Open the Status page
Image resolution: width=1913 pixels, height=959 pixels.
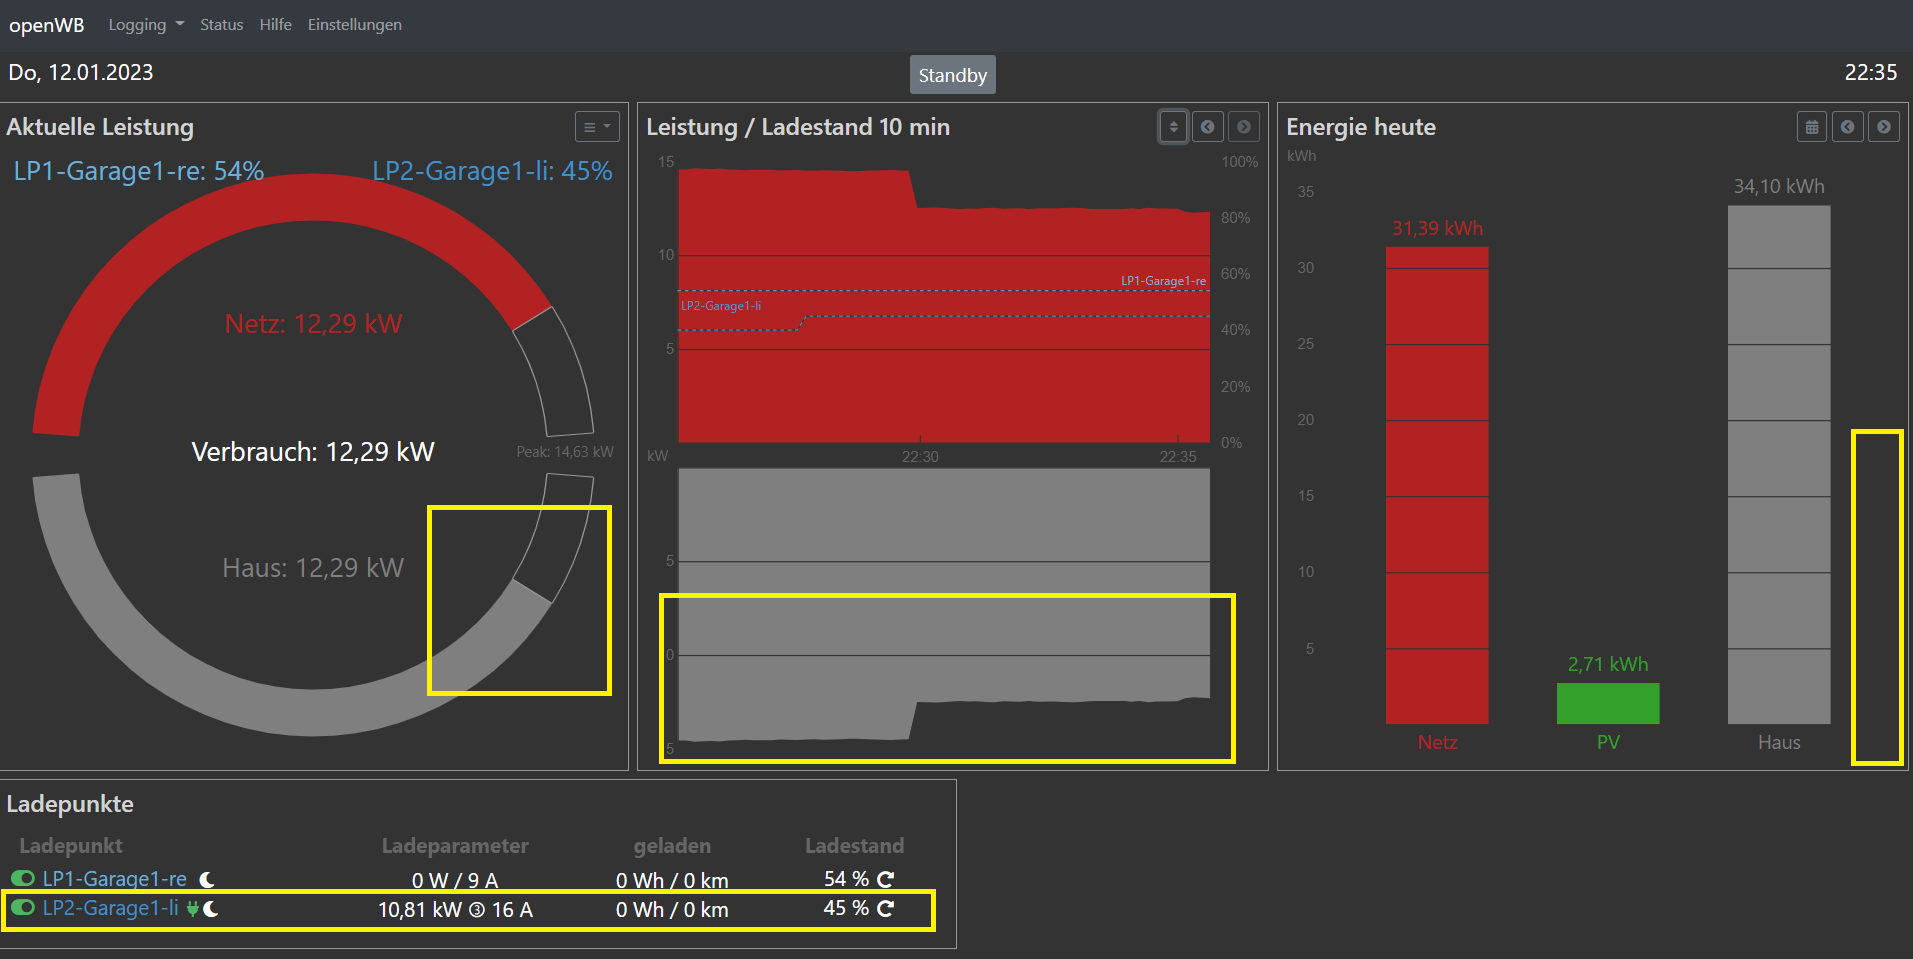click(x=221, y=25)
